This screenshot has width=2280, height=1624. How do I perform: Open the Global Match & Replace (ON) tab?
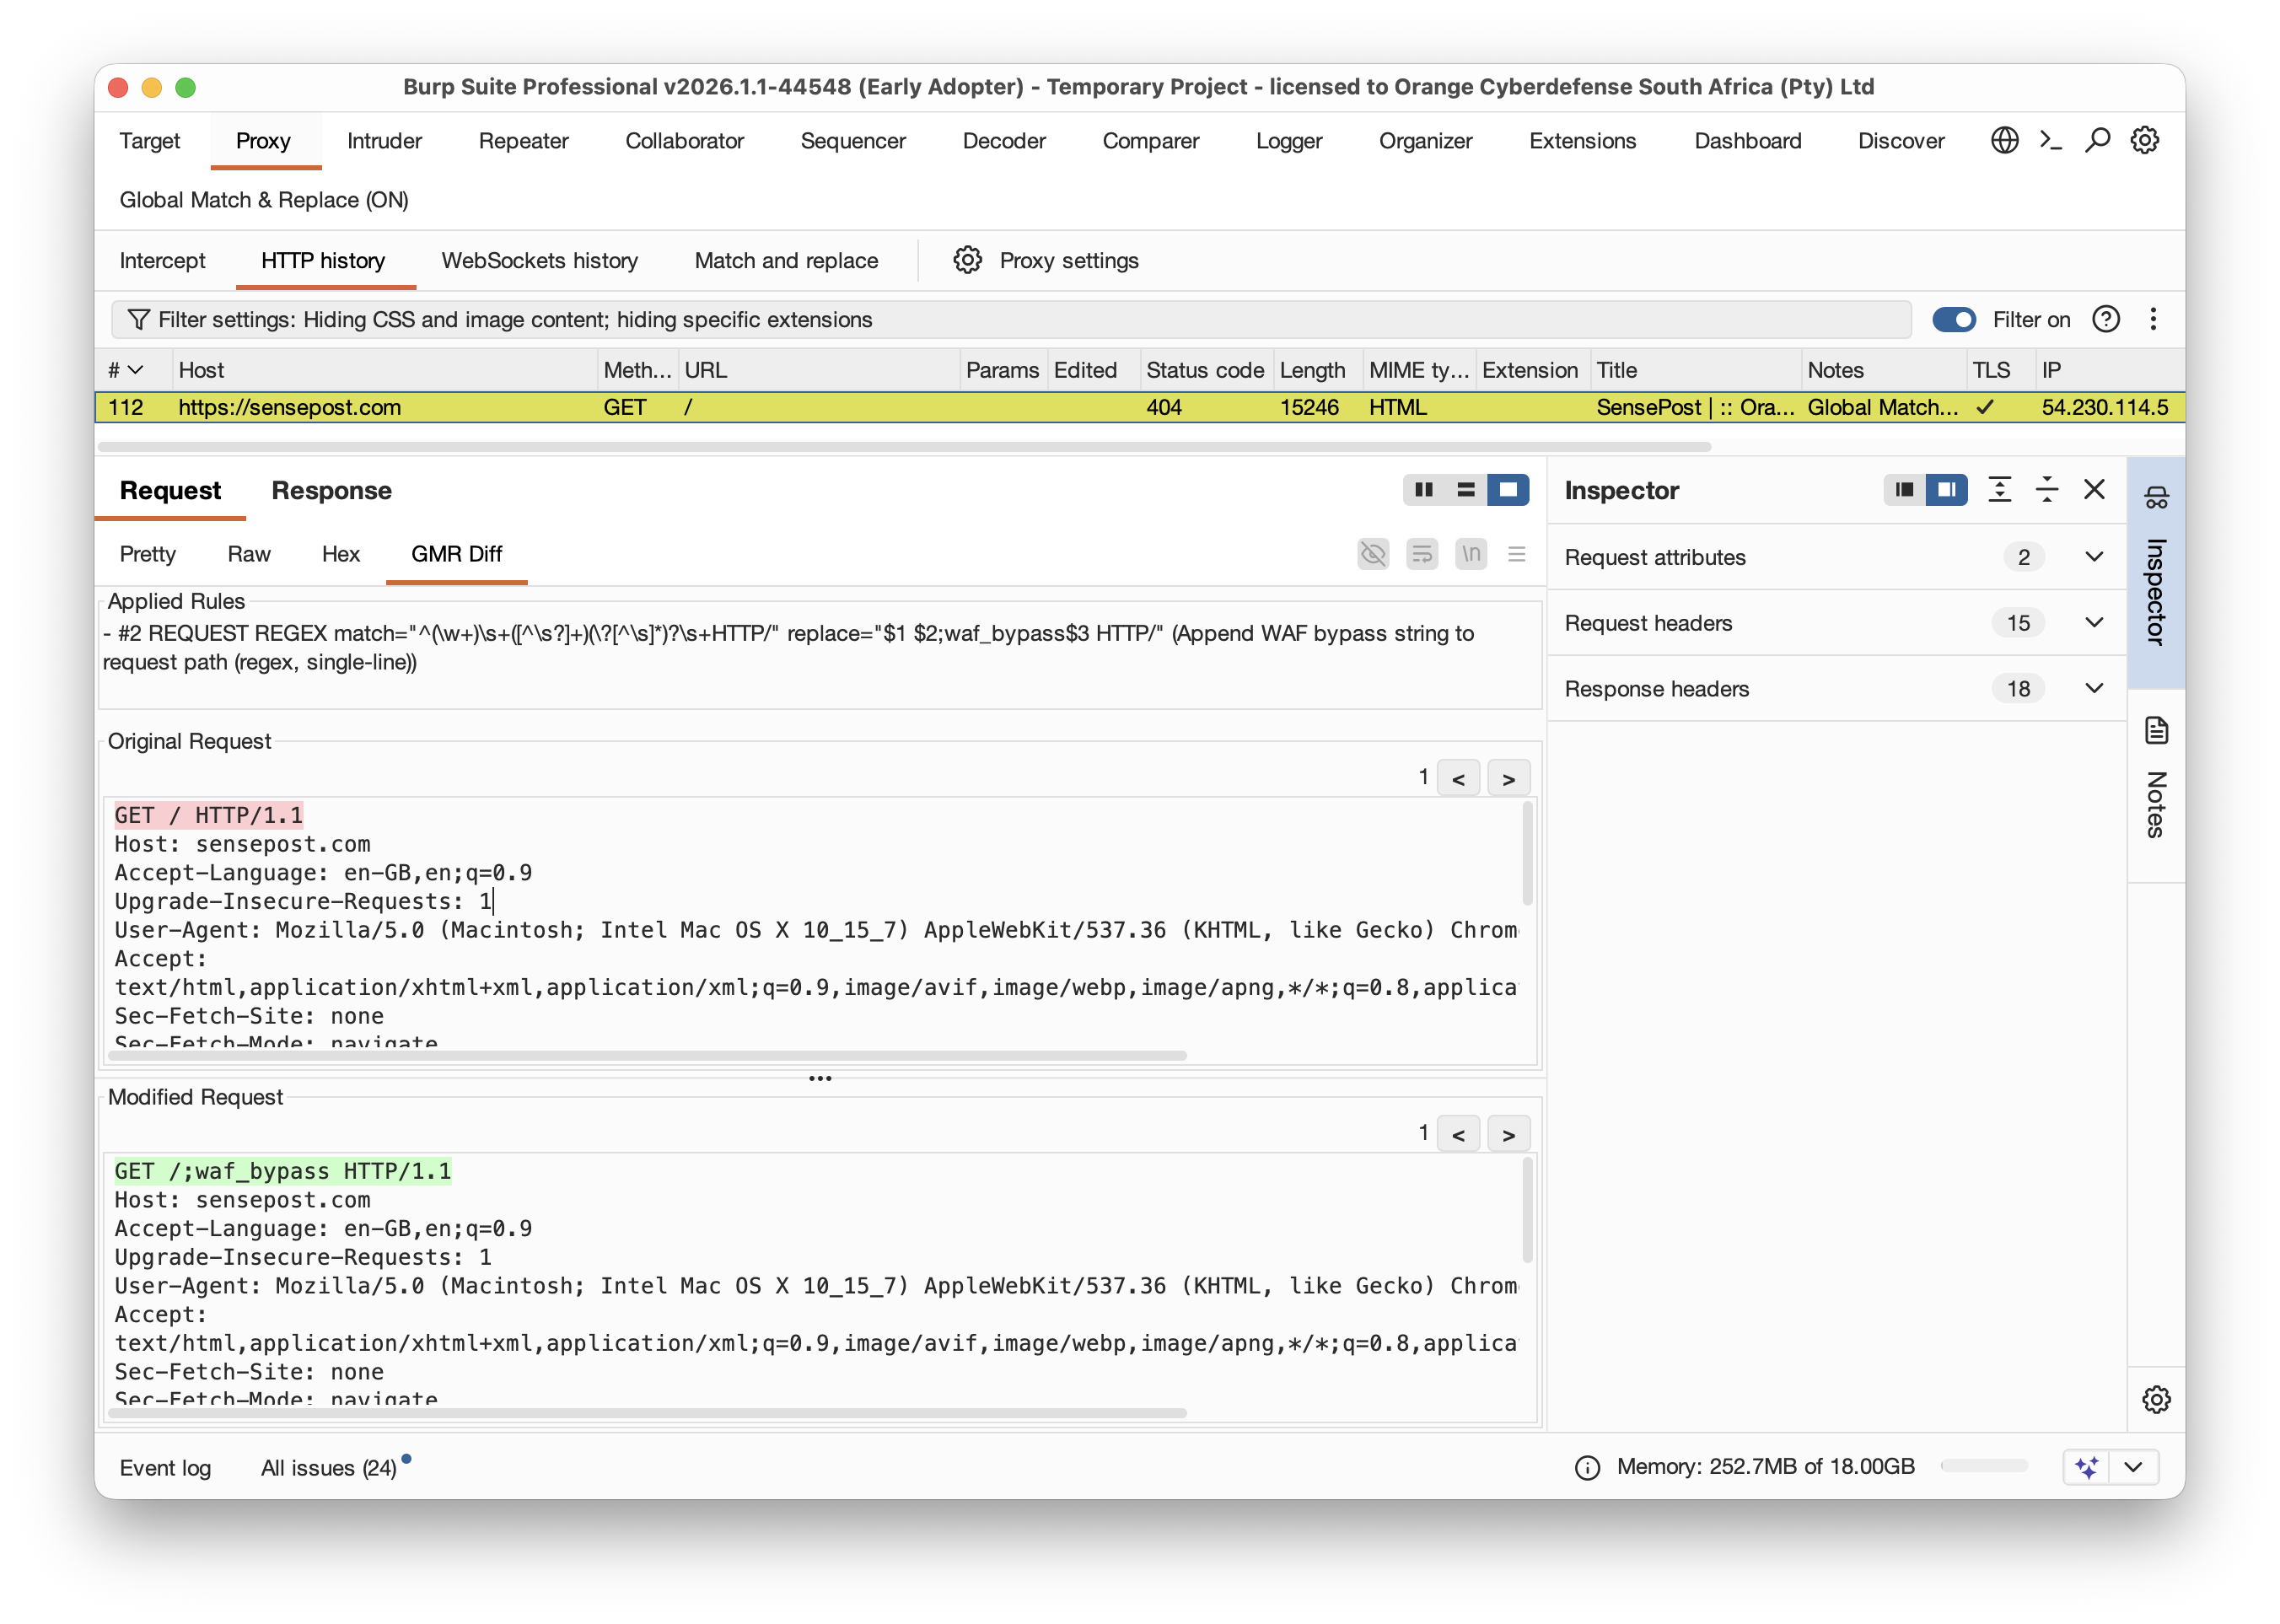pyautogui.click(x=264, y=200)
